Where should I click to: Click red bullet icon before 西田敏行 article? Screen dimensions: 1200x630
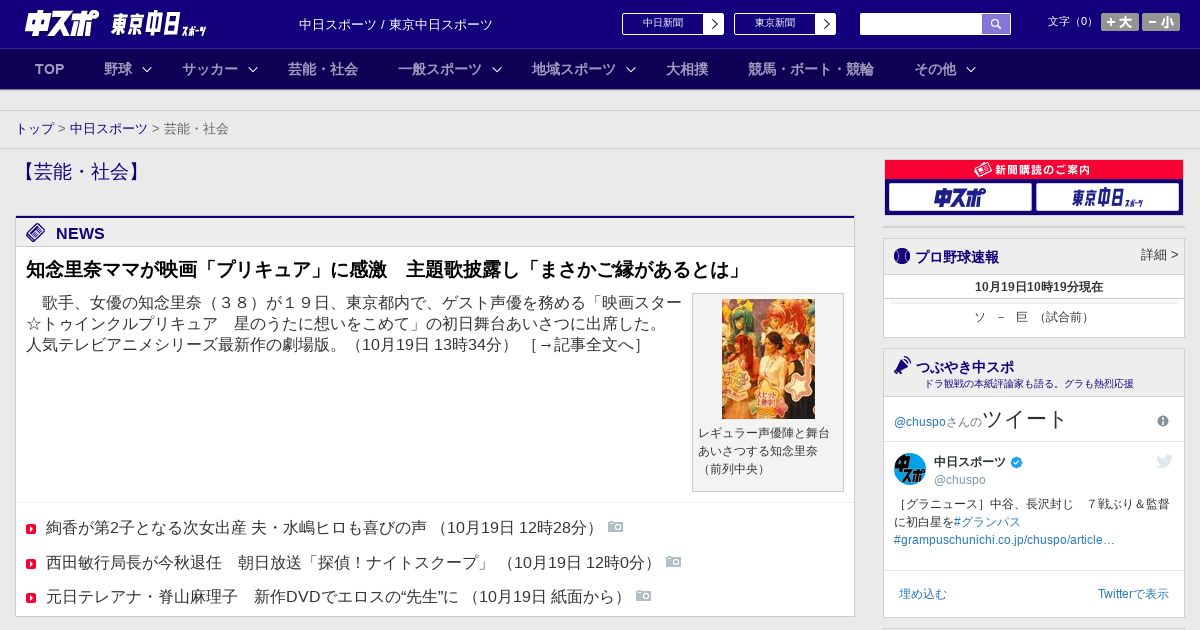click(31, 564)
